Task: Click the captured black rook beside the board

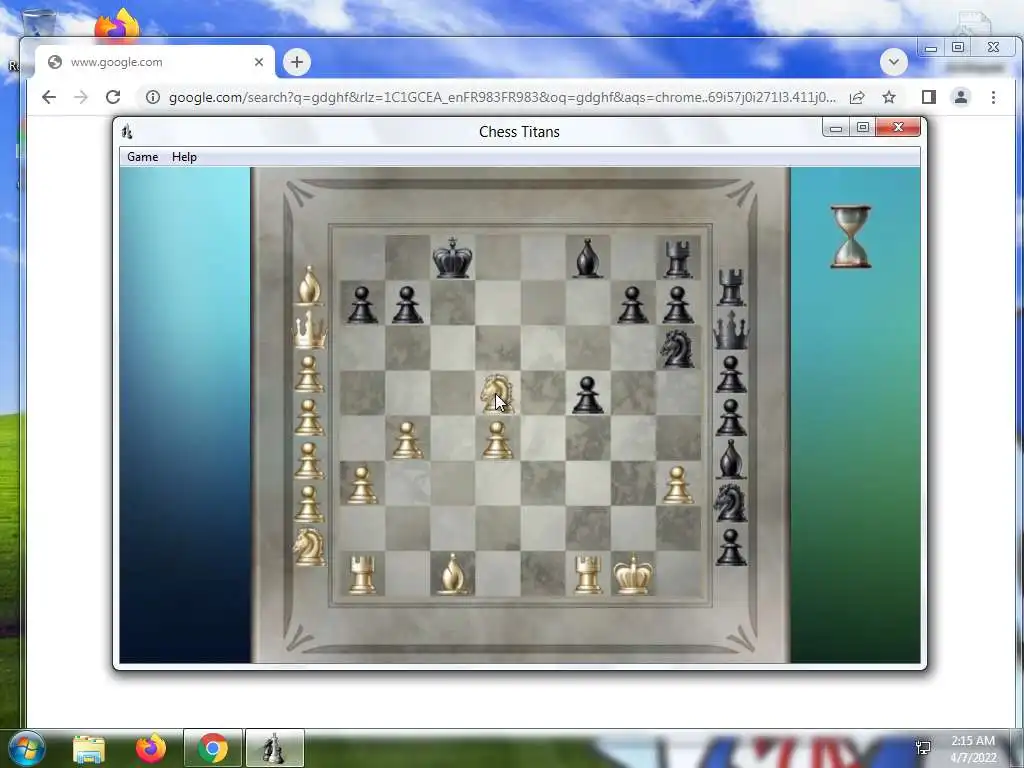Action: coord(731,287)
